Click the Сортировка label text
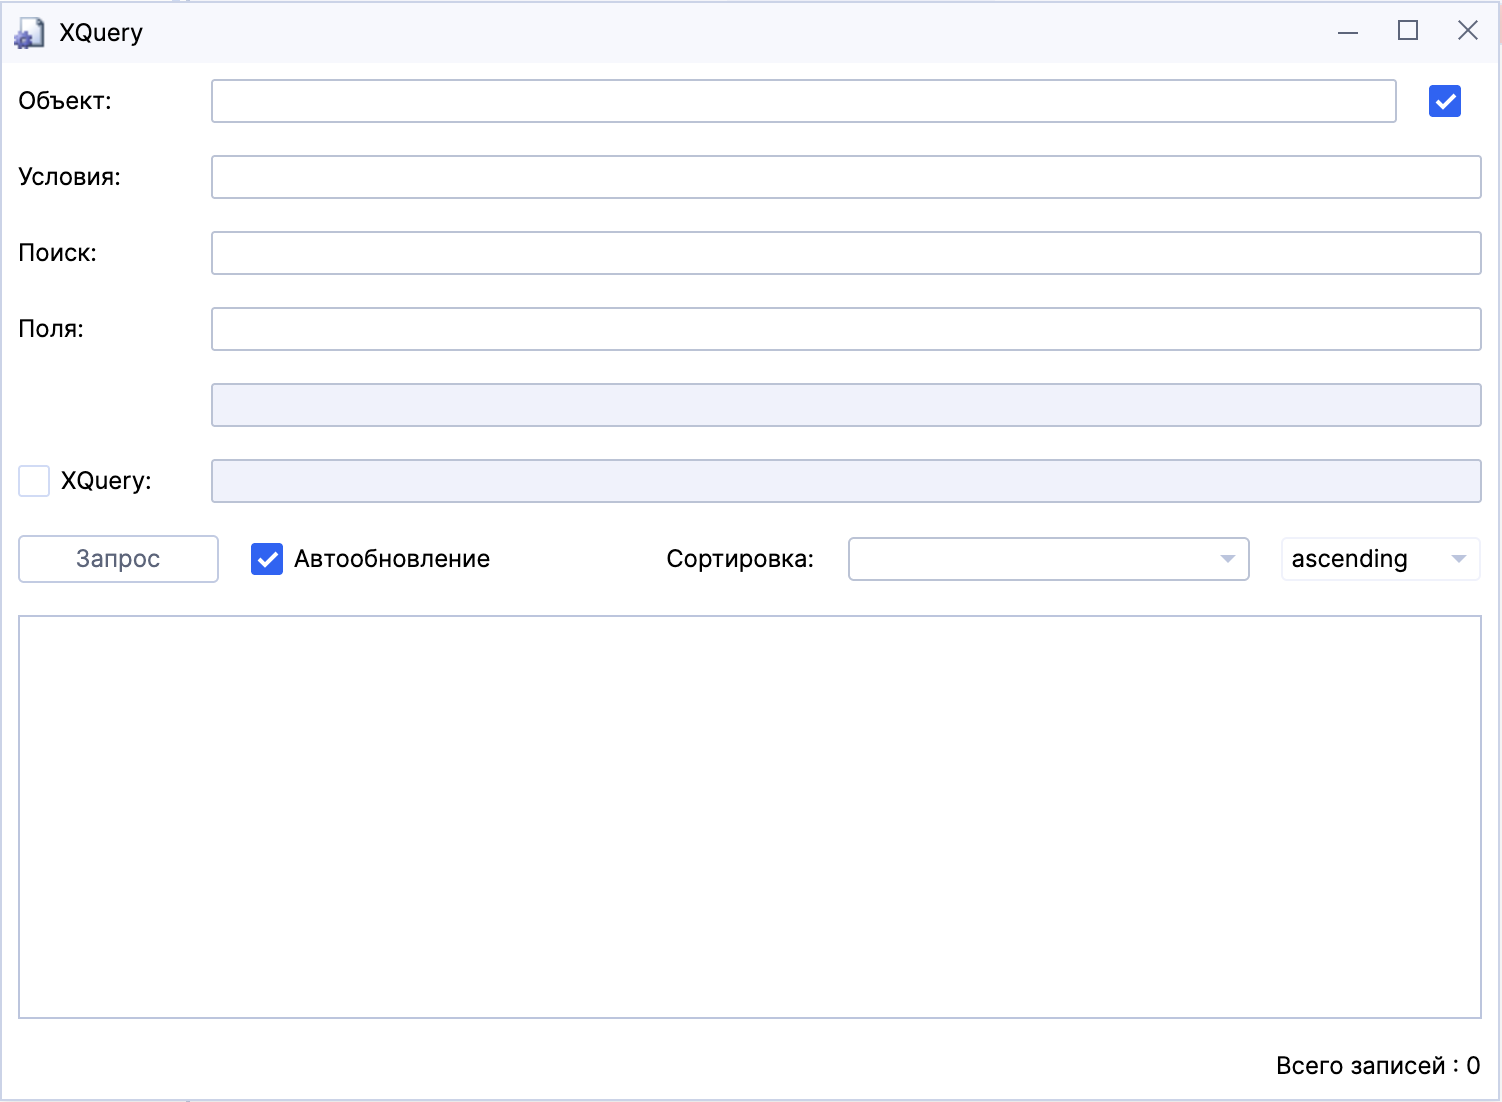This screenshot has width=1502, height=1102. [740, 559]
